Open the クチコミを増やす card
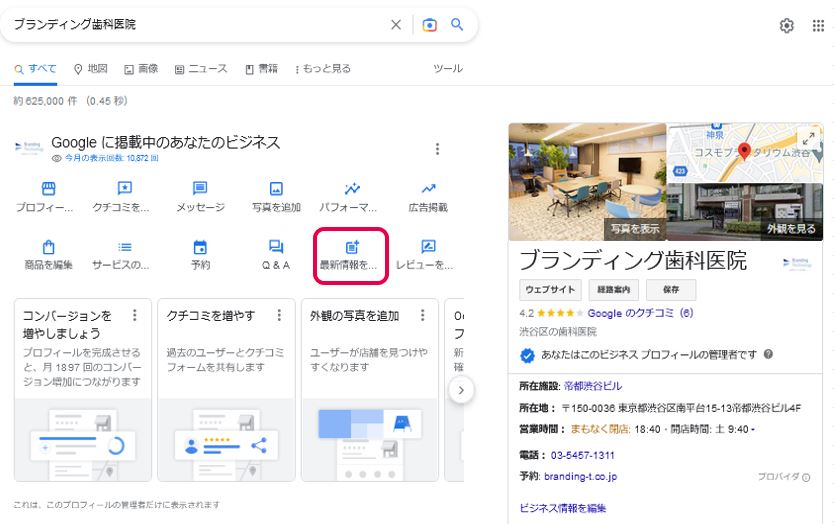834x524 pixels. pos(227,390)
